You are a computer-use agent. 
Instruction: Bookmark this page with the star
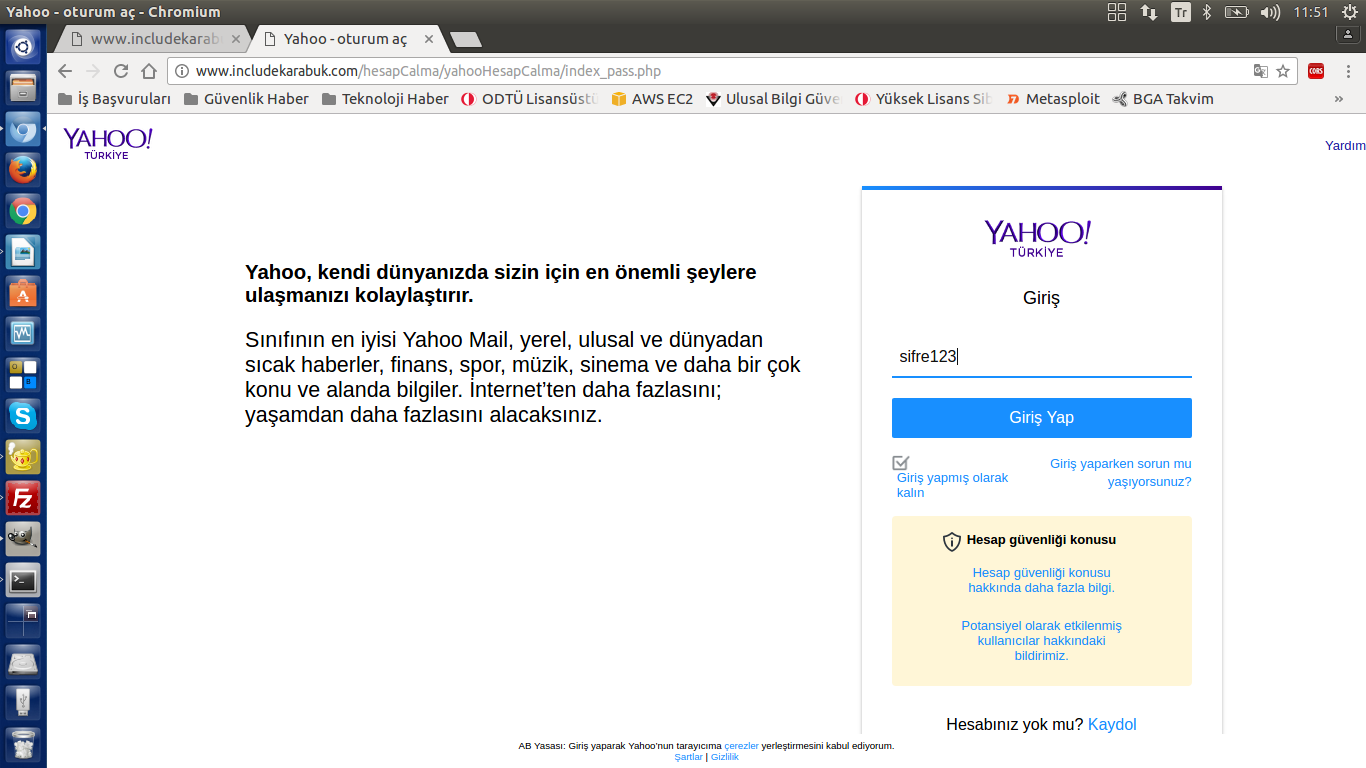pyautogui.click(x=1283, y=71)
